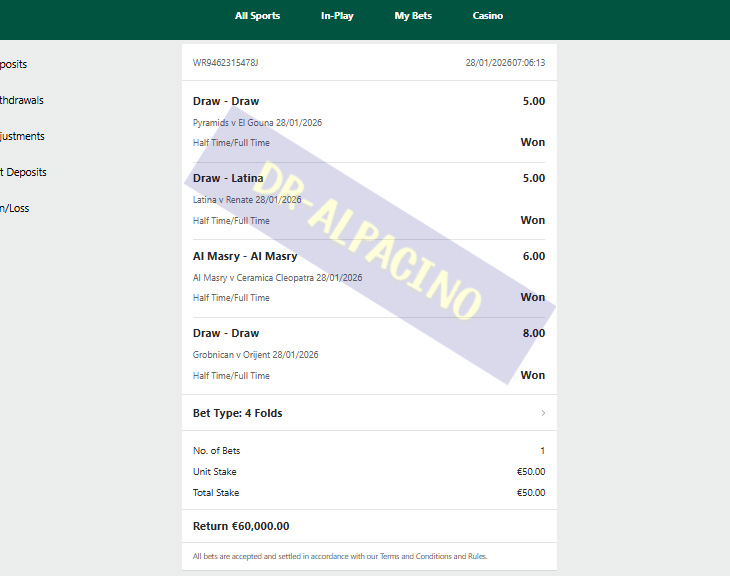Click the Return €60,000.00 line
The height and width of the screenshot is (576, 730).
[241, 526]
